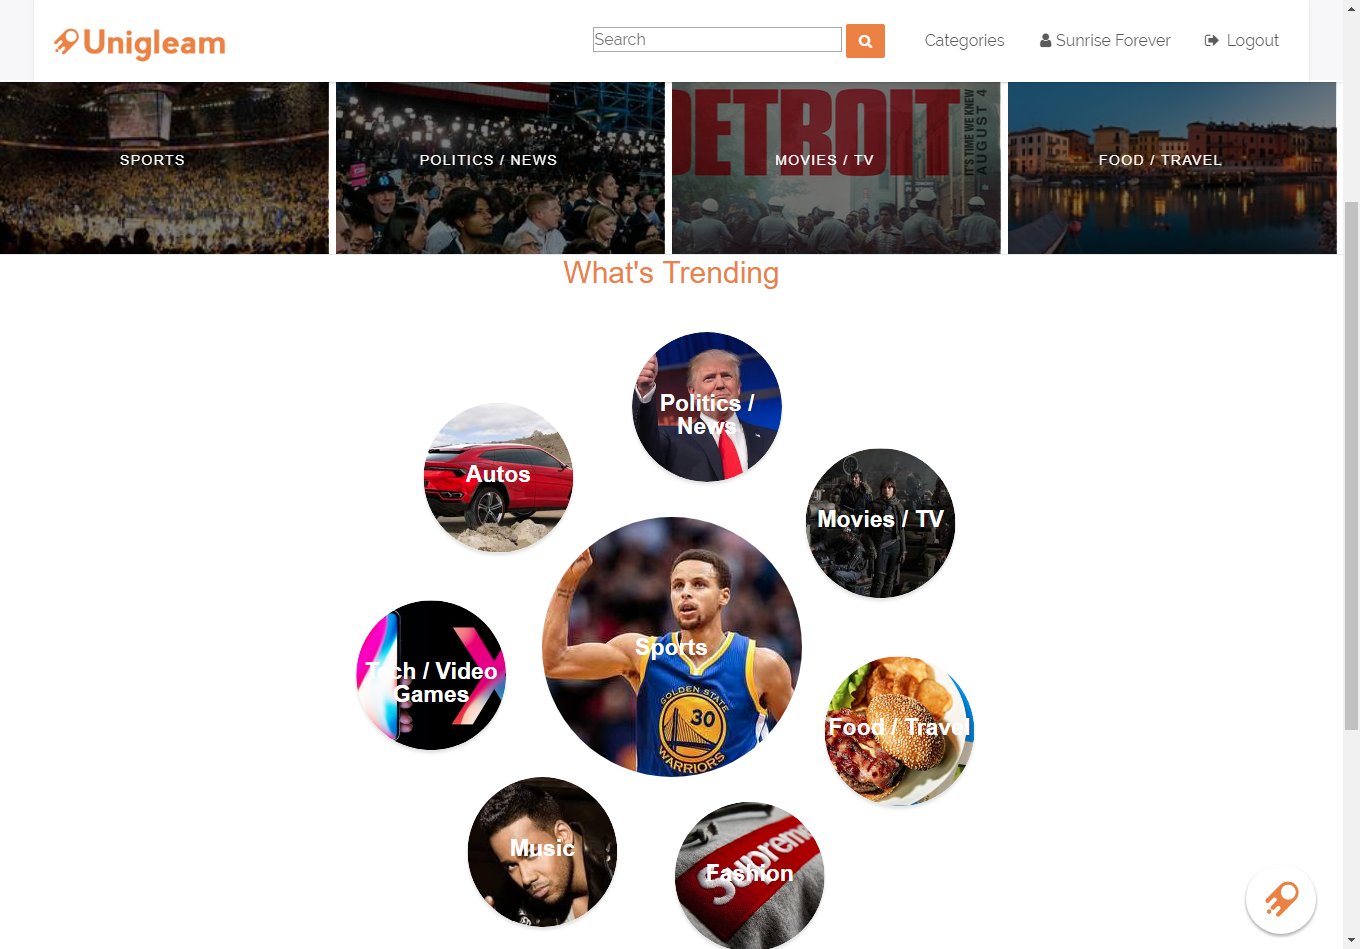Focus the Search input field

coord(717,40)
